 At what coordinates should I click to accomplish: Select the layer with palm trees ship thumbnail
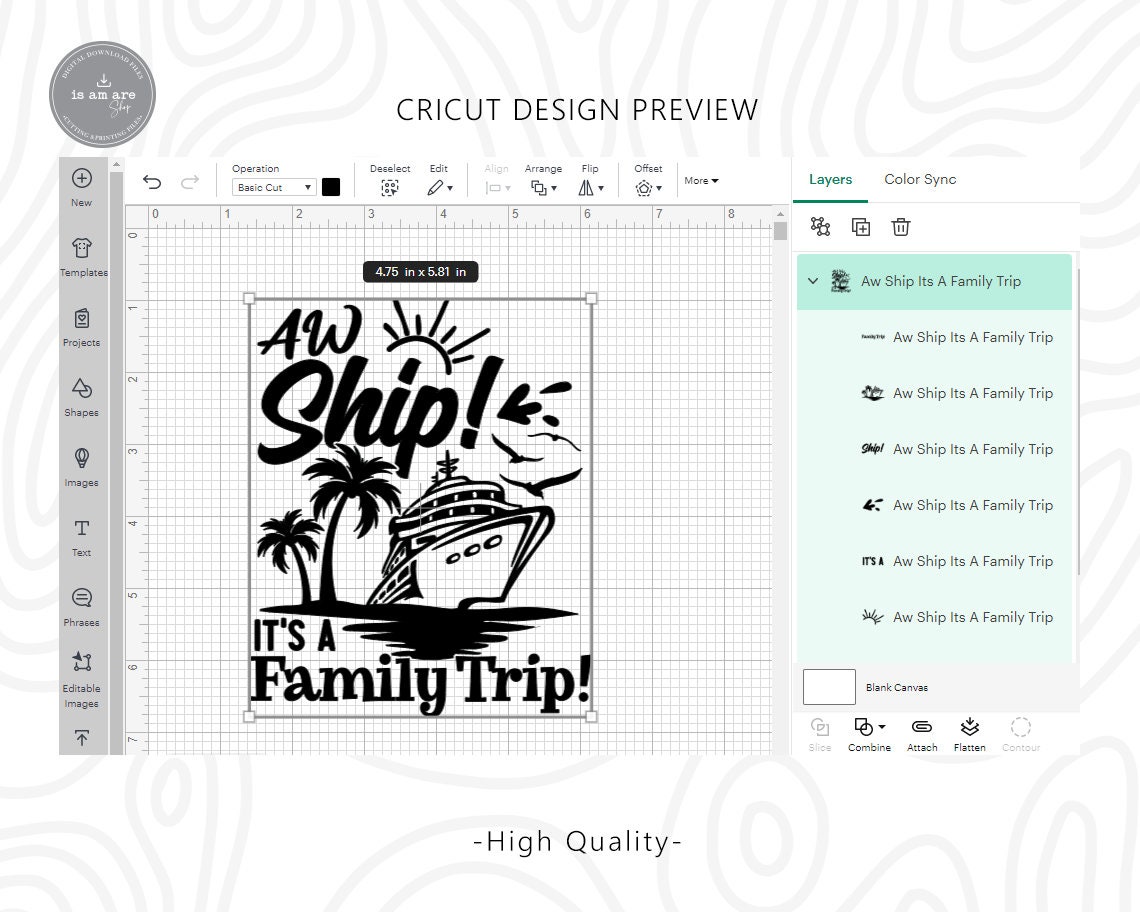tap(934, 393)
